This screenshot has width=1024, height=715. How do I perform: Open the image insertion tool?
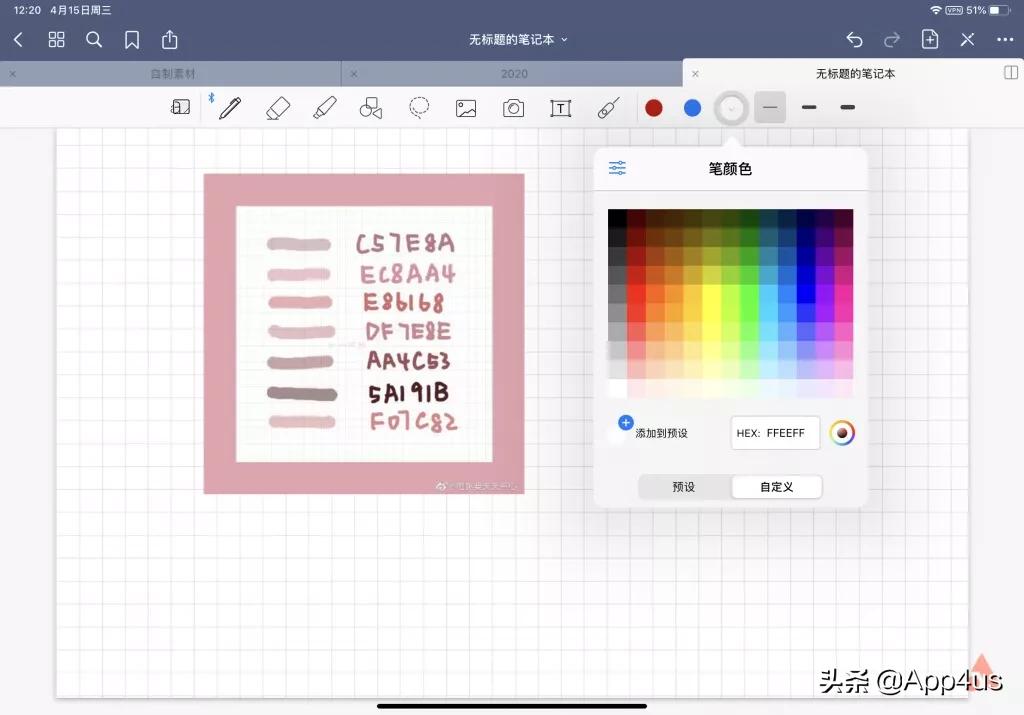tap(466, 107)
